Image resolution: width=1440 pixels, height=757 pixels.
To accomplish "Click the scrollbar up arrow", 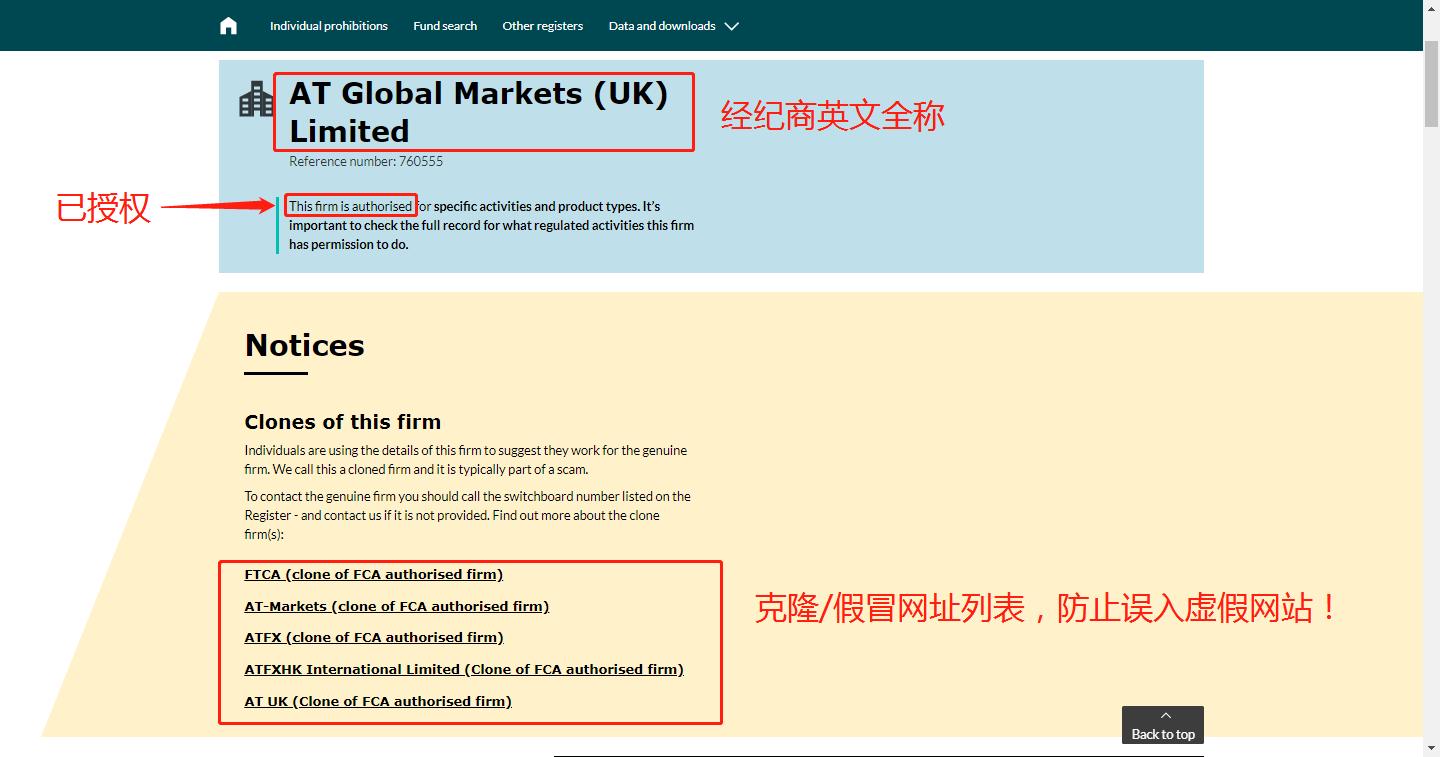I will (x=1431, y=8).
